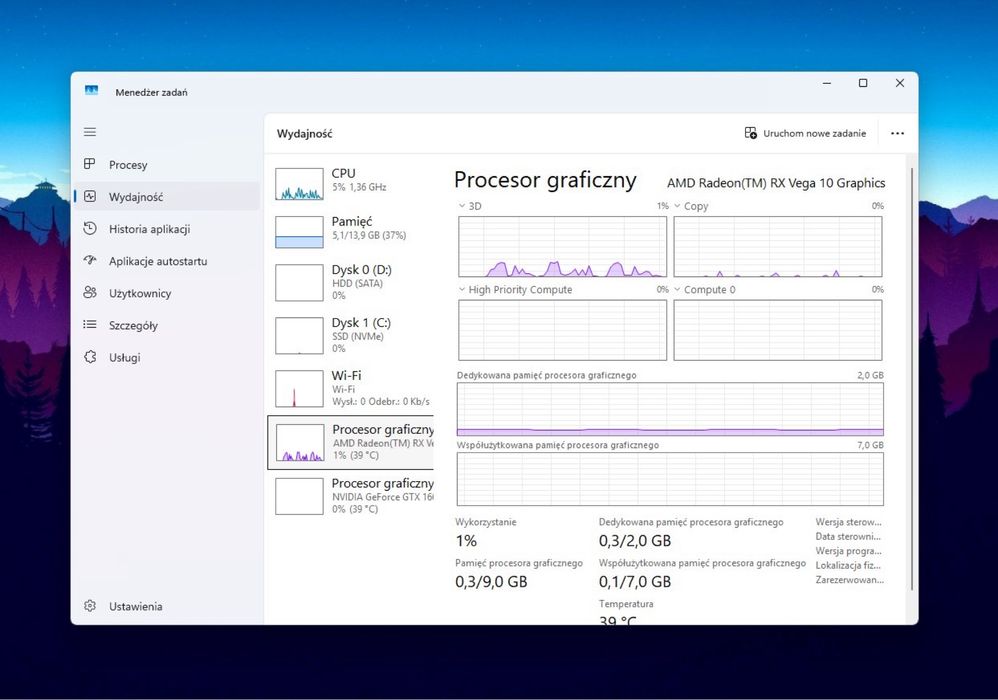
Task: Select the CPU performance entry
Action: [351, 183]
